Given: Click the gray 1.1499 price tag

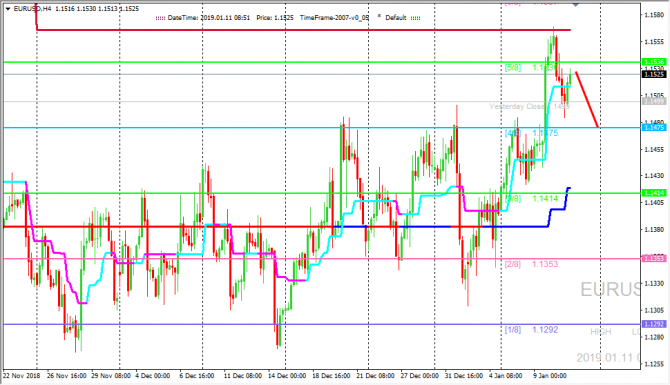Looking at the screenshot, I should 654,101.
